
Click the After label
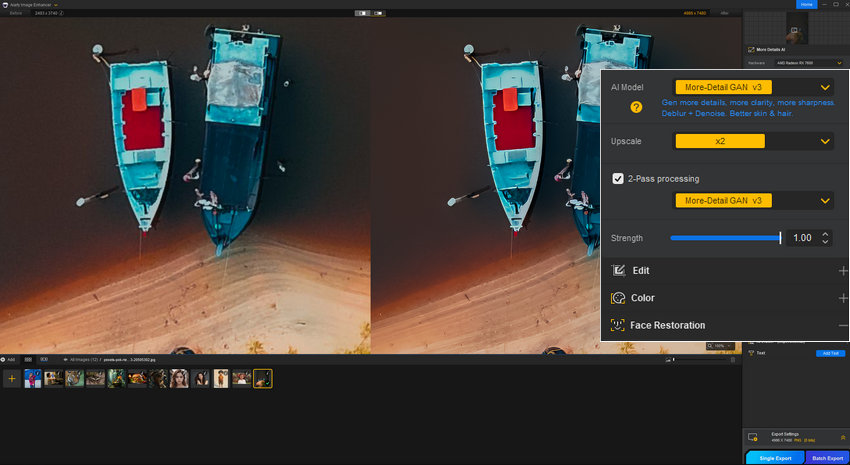tap(724, 13)
